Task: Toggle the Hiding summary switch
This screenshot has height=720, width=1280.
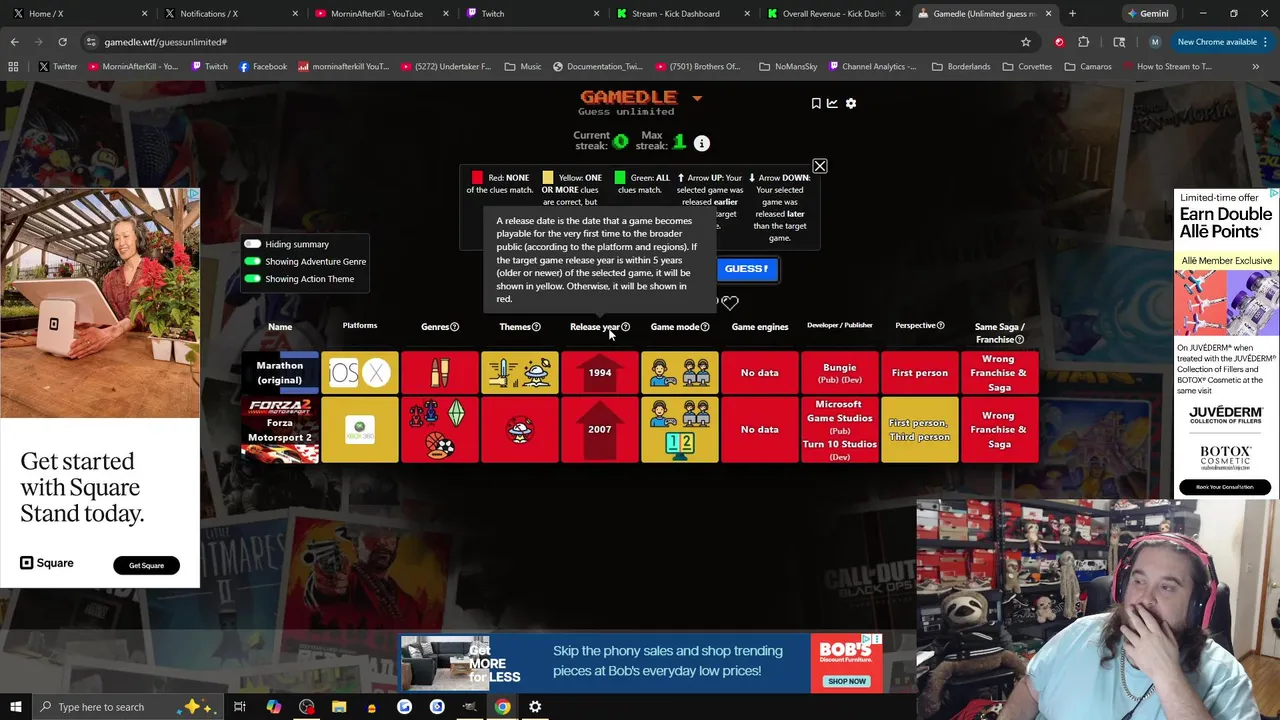Action: (252, 244)
